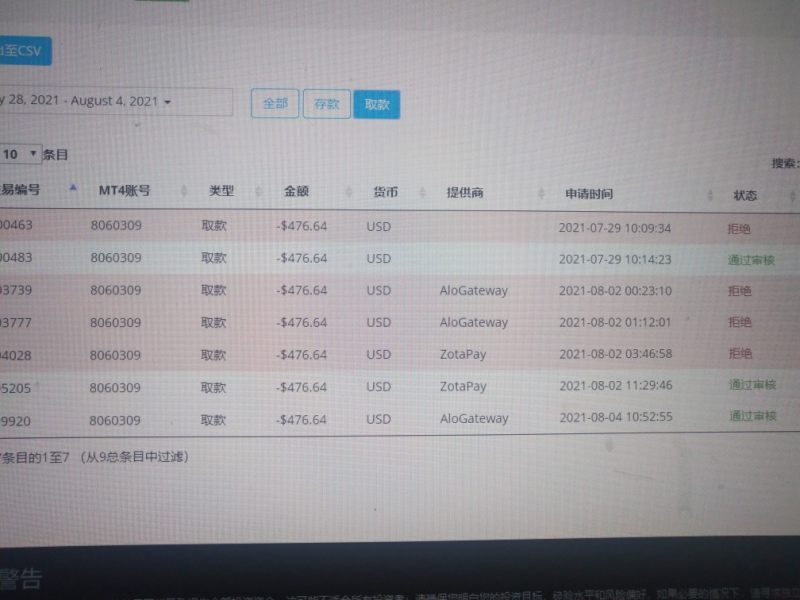Click 通过审核 status in the 10:14:23 row

point(752,260)
